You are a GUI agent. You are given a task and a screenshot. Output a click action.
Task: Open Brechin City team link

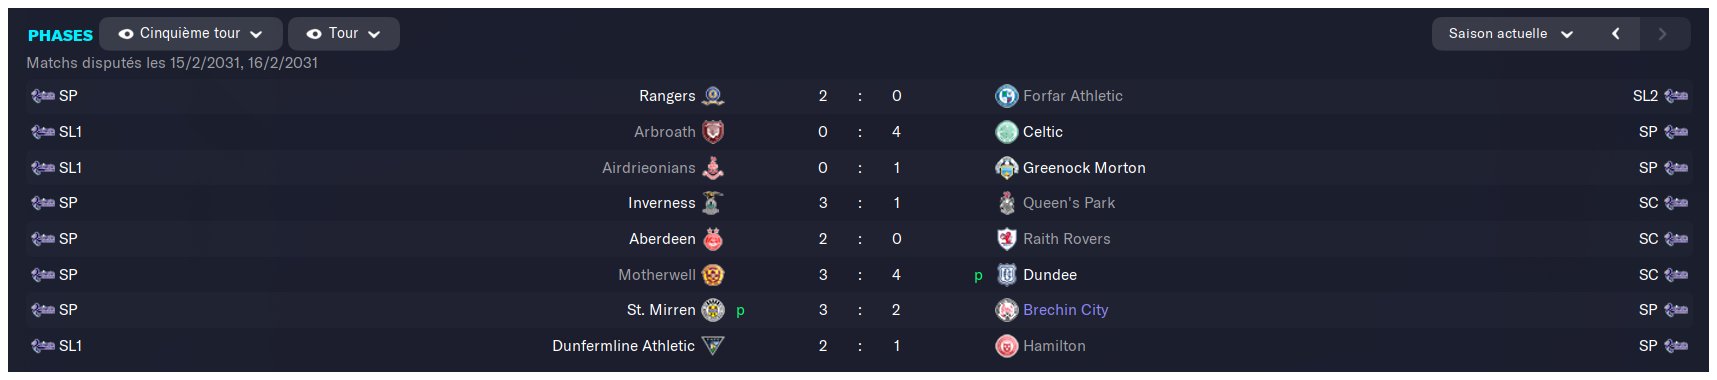point(1066,310)
